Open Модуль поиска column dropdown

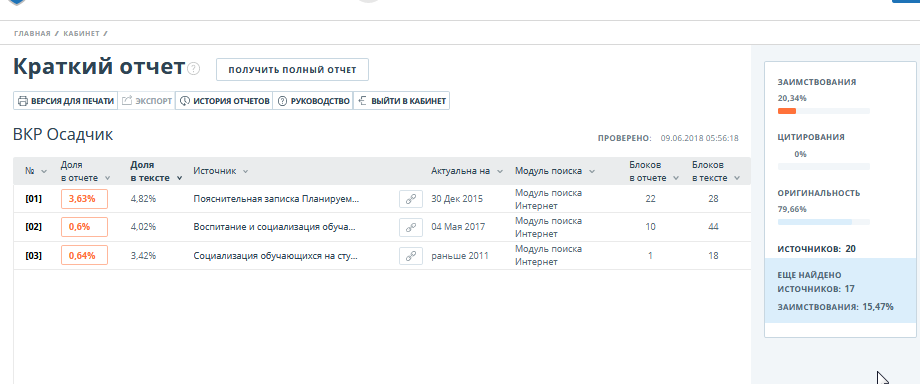coord(555,171)
